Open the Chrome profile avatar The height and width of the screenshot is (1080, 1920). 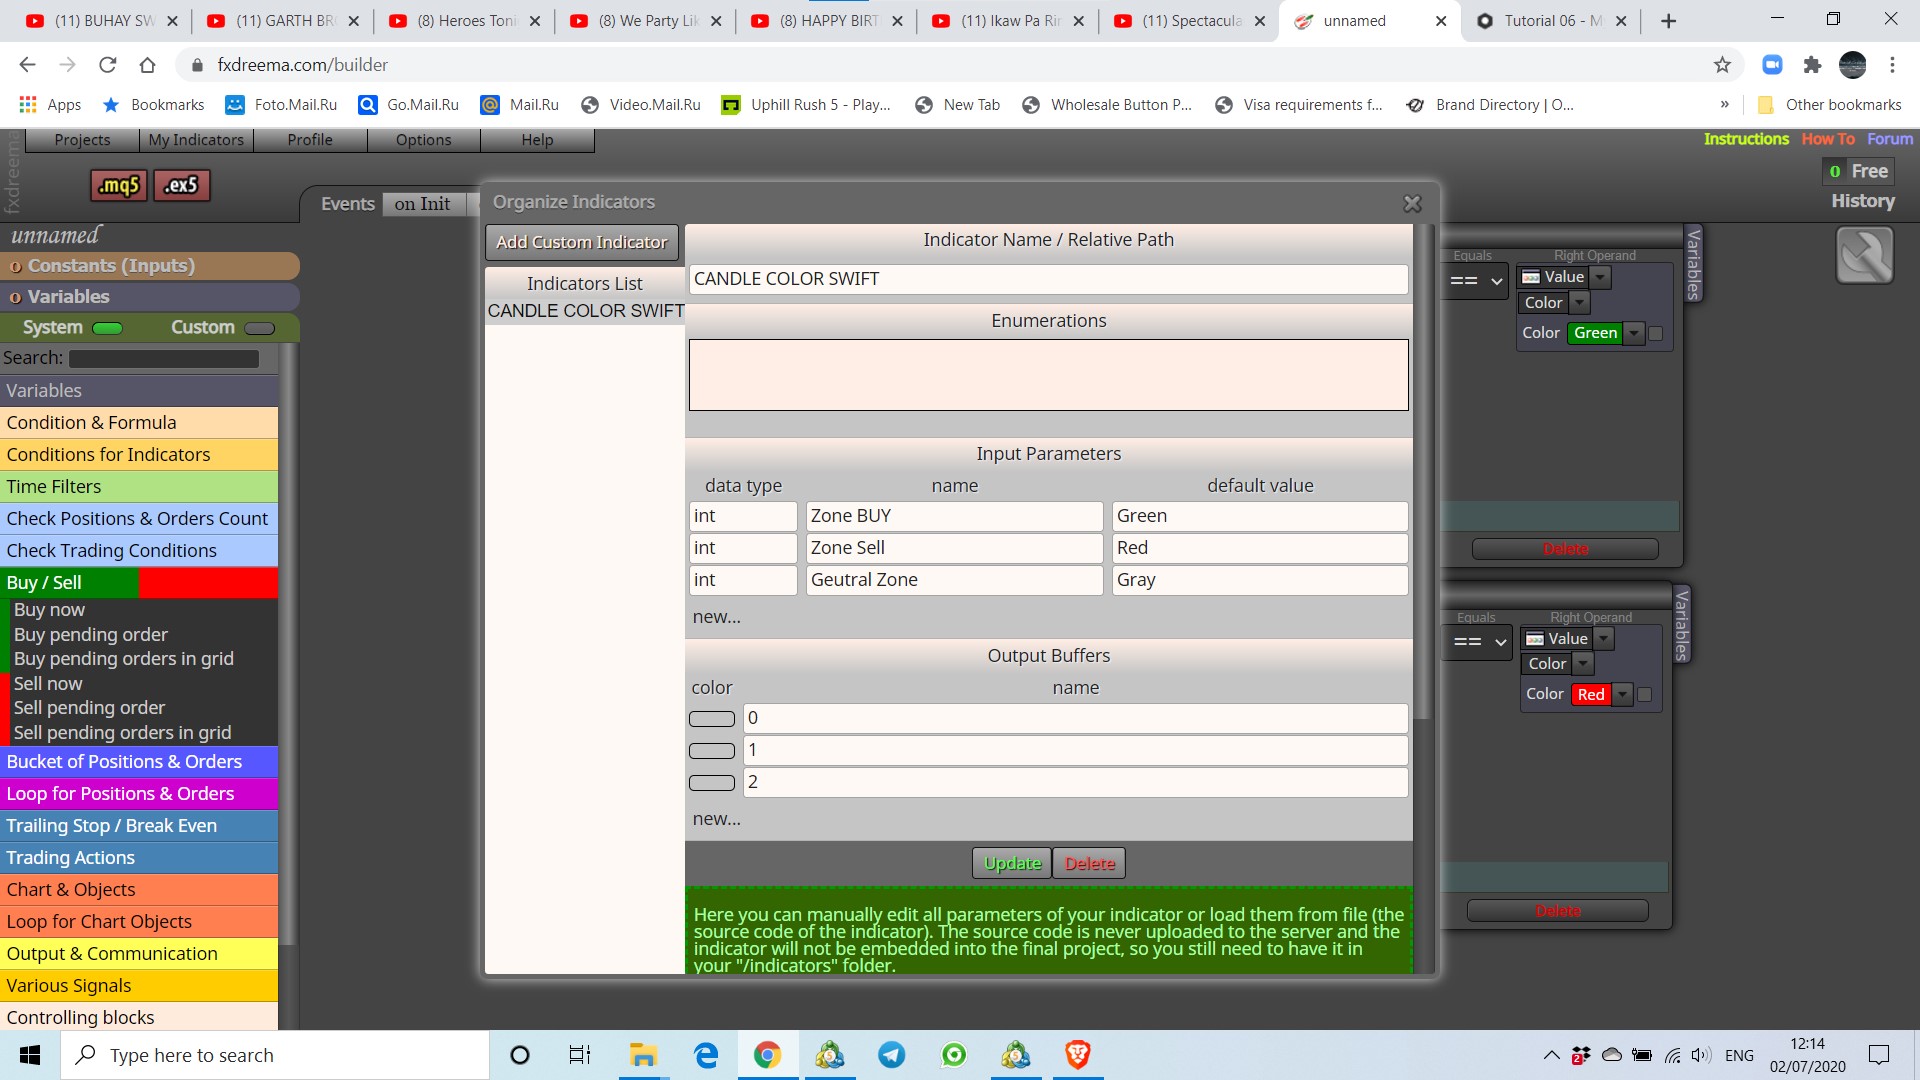point(1852,65)
